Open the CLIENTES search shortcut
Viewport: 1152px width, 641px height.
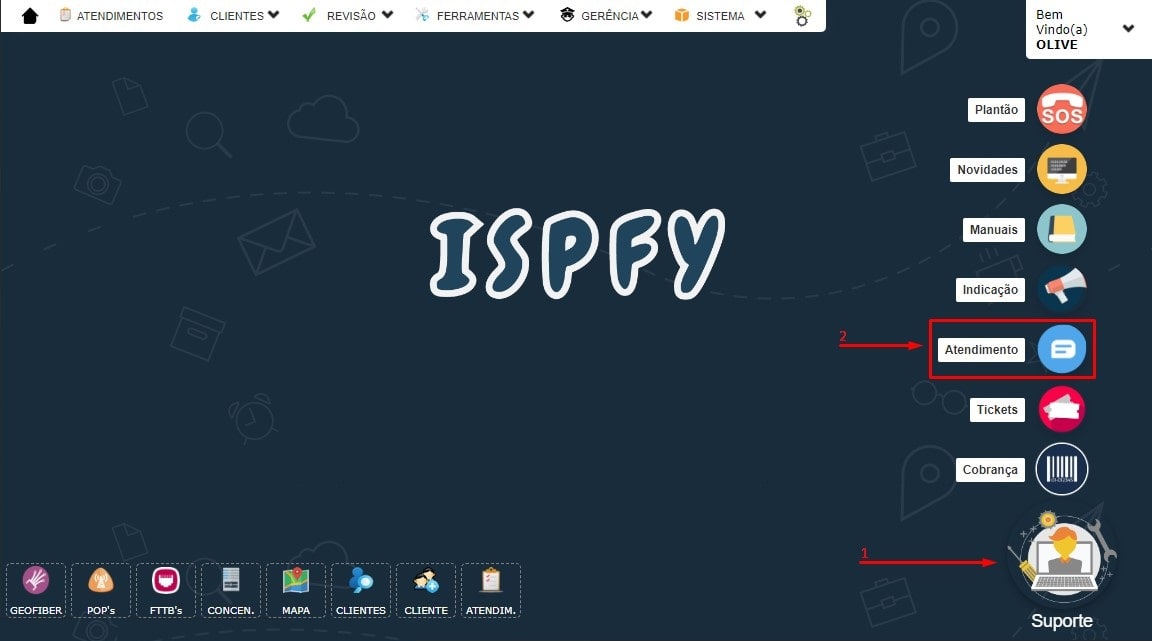[x=361, y=590]
